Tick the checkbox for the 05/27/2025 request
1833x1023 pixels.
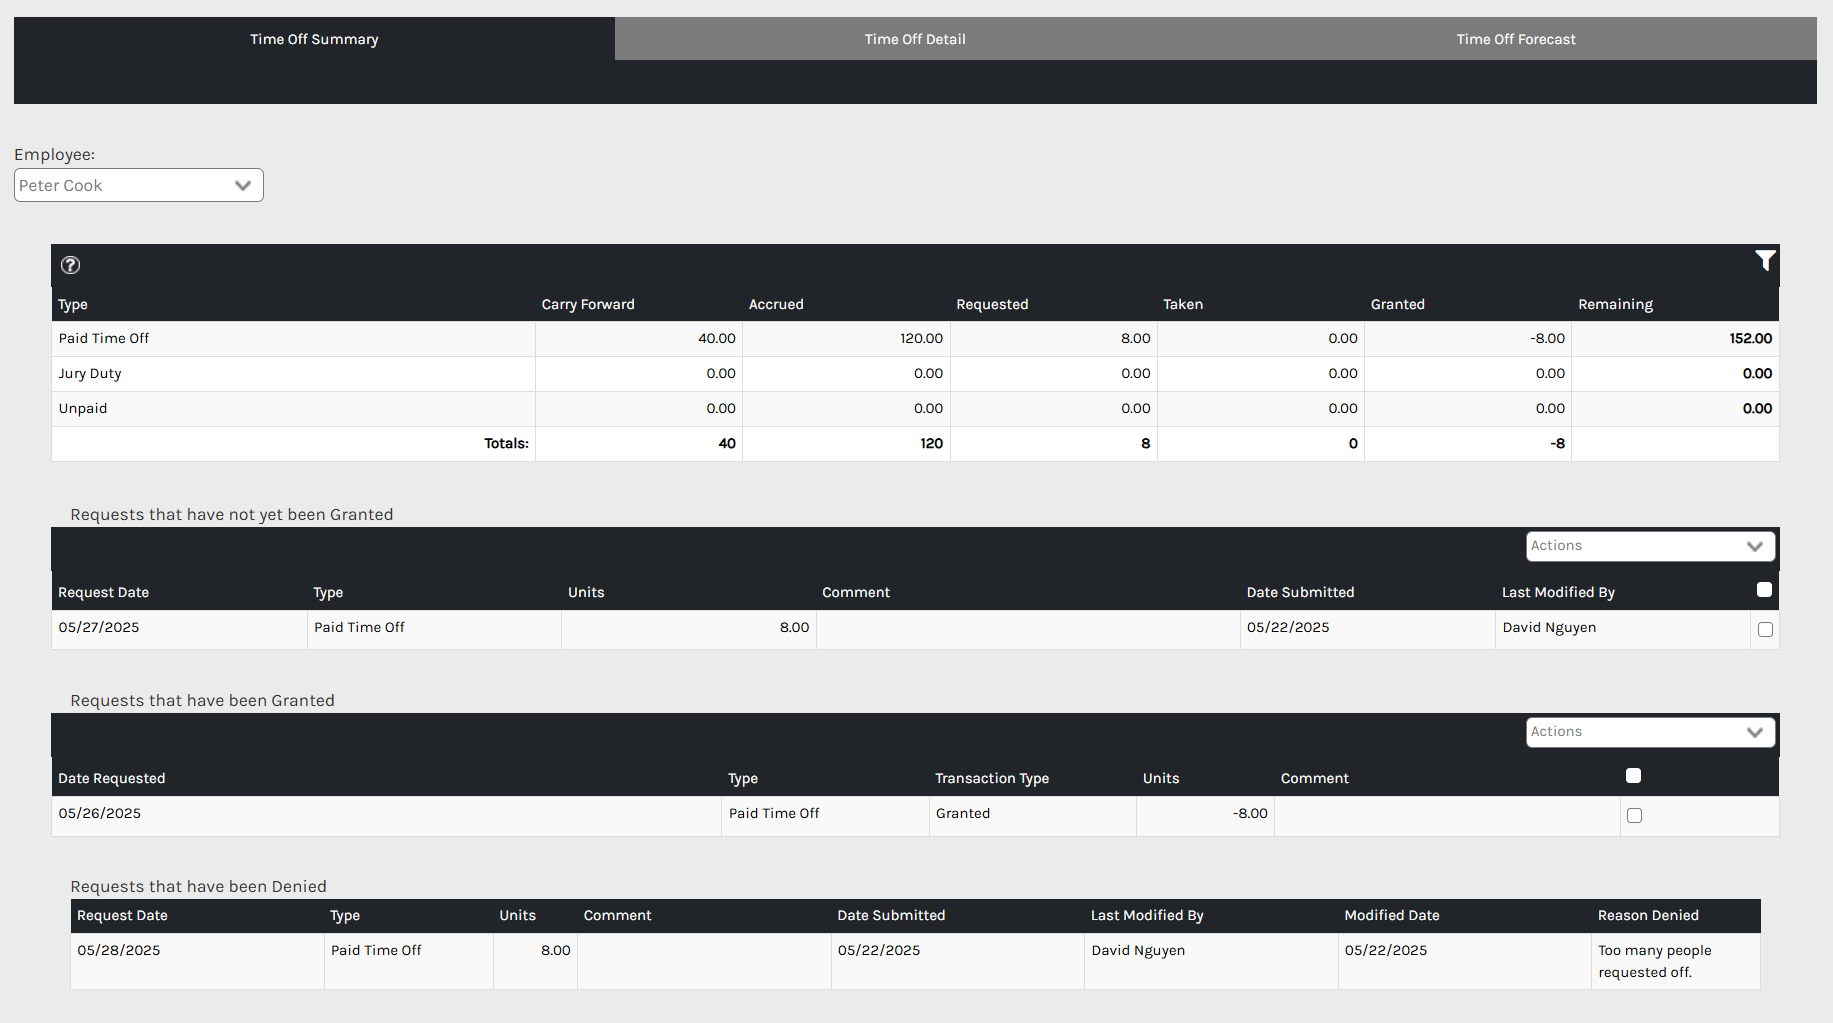point(1765,629)
